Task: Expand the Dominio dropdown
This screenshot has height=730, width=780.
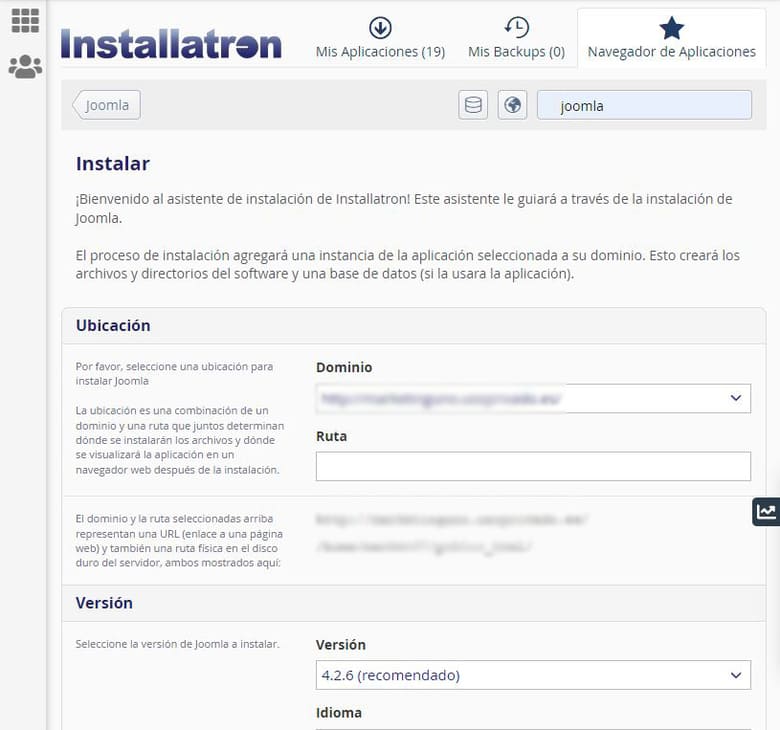Action: (x=533, y=398)
